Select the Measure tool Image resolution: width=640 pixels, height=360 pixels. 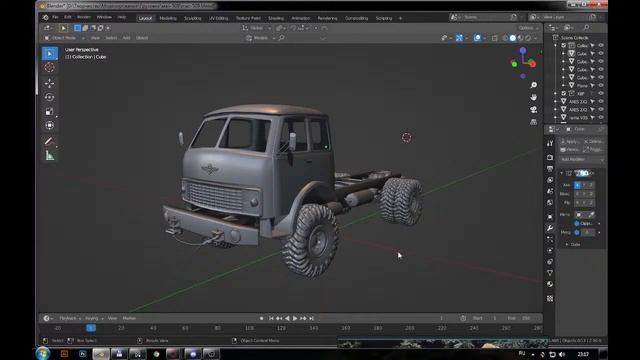(x=49, y=156)
